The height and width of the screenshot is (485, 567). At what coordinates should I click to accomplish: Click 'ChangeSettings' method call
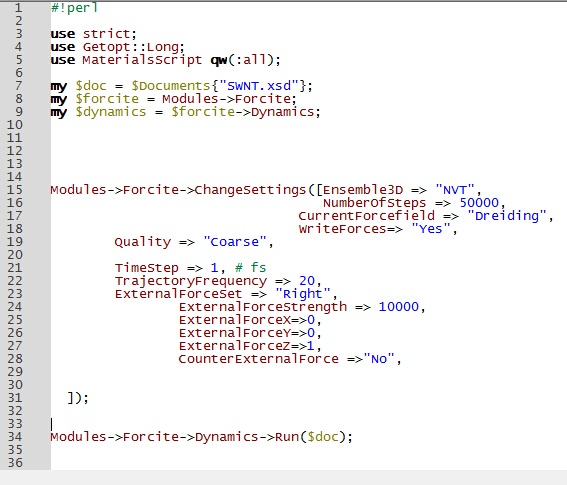pos(251,190)
